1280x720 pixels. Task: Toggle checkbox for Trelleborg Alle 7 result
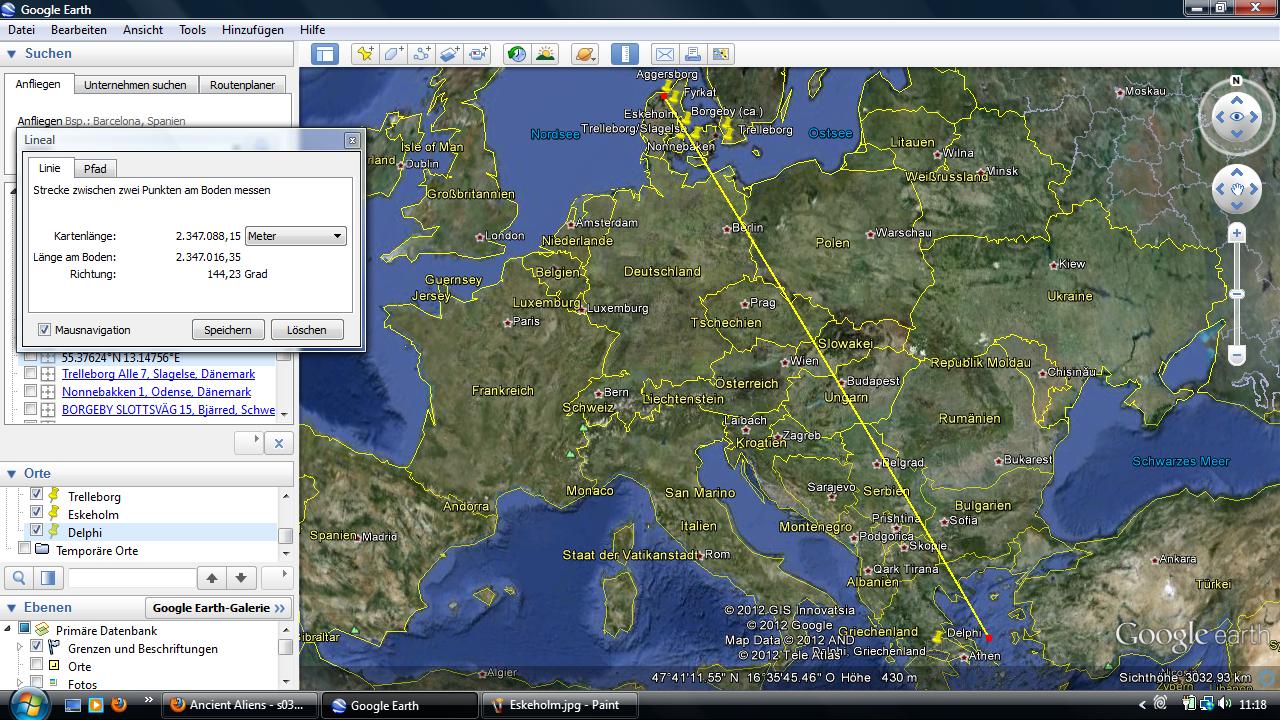30,374
